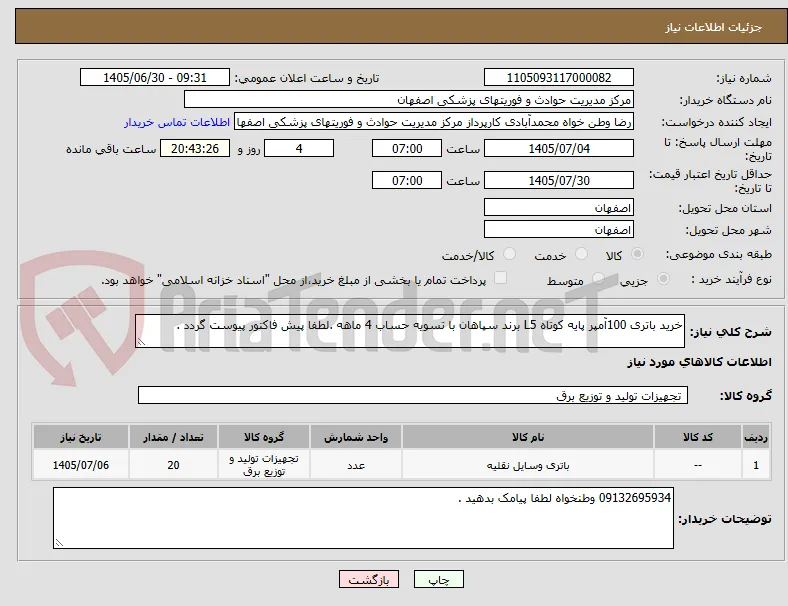Click the اطلاعات کالاهای مورد نیاز heading
Screen dimensions: 788x606
coord(699,362)
